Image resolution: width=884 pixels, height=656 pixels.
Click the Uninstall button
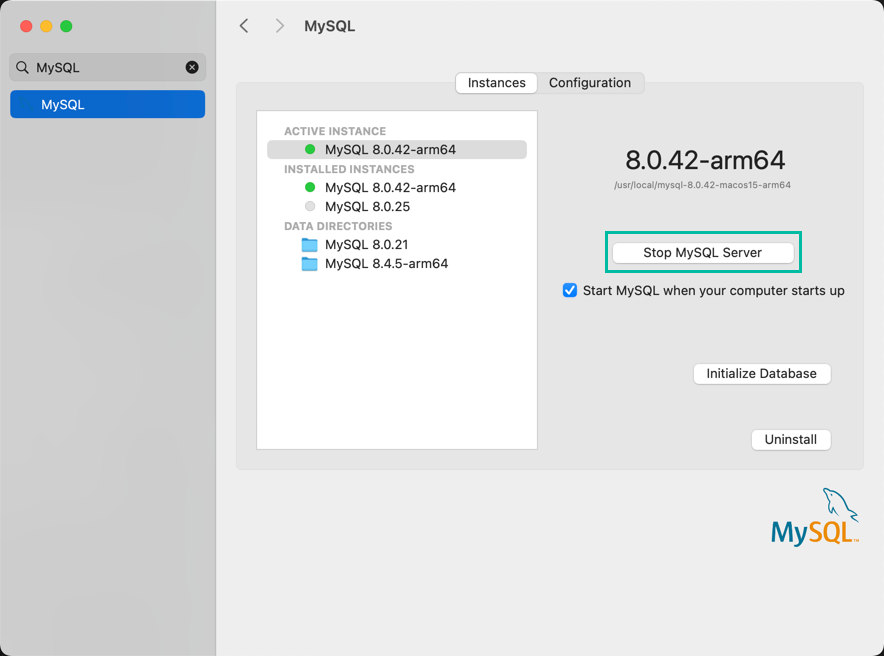(791, 440)
